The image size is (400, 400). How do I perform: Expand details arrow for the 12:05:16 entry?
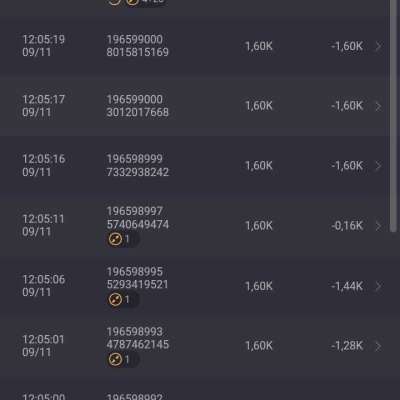tap(378, 166)
